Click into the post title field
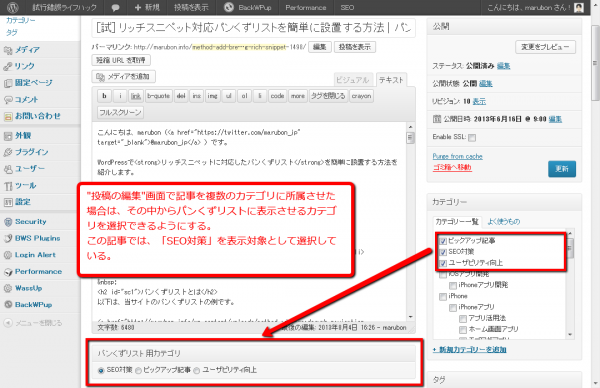Image resolution: width=600 pixels, height=388 pixels. [x=254, y=28]
